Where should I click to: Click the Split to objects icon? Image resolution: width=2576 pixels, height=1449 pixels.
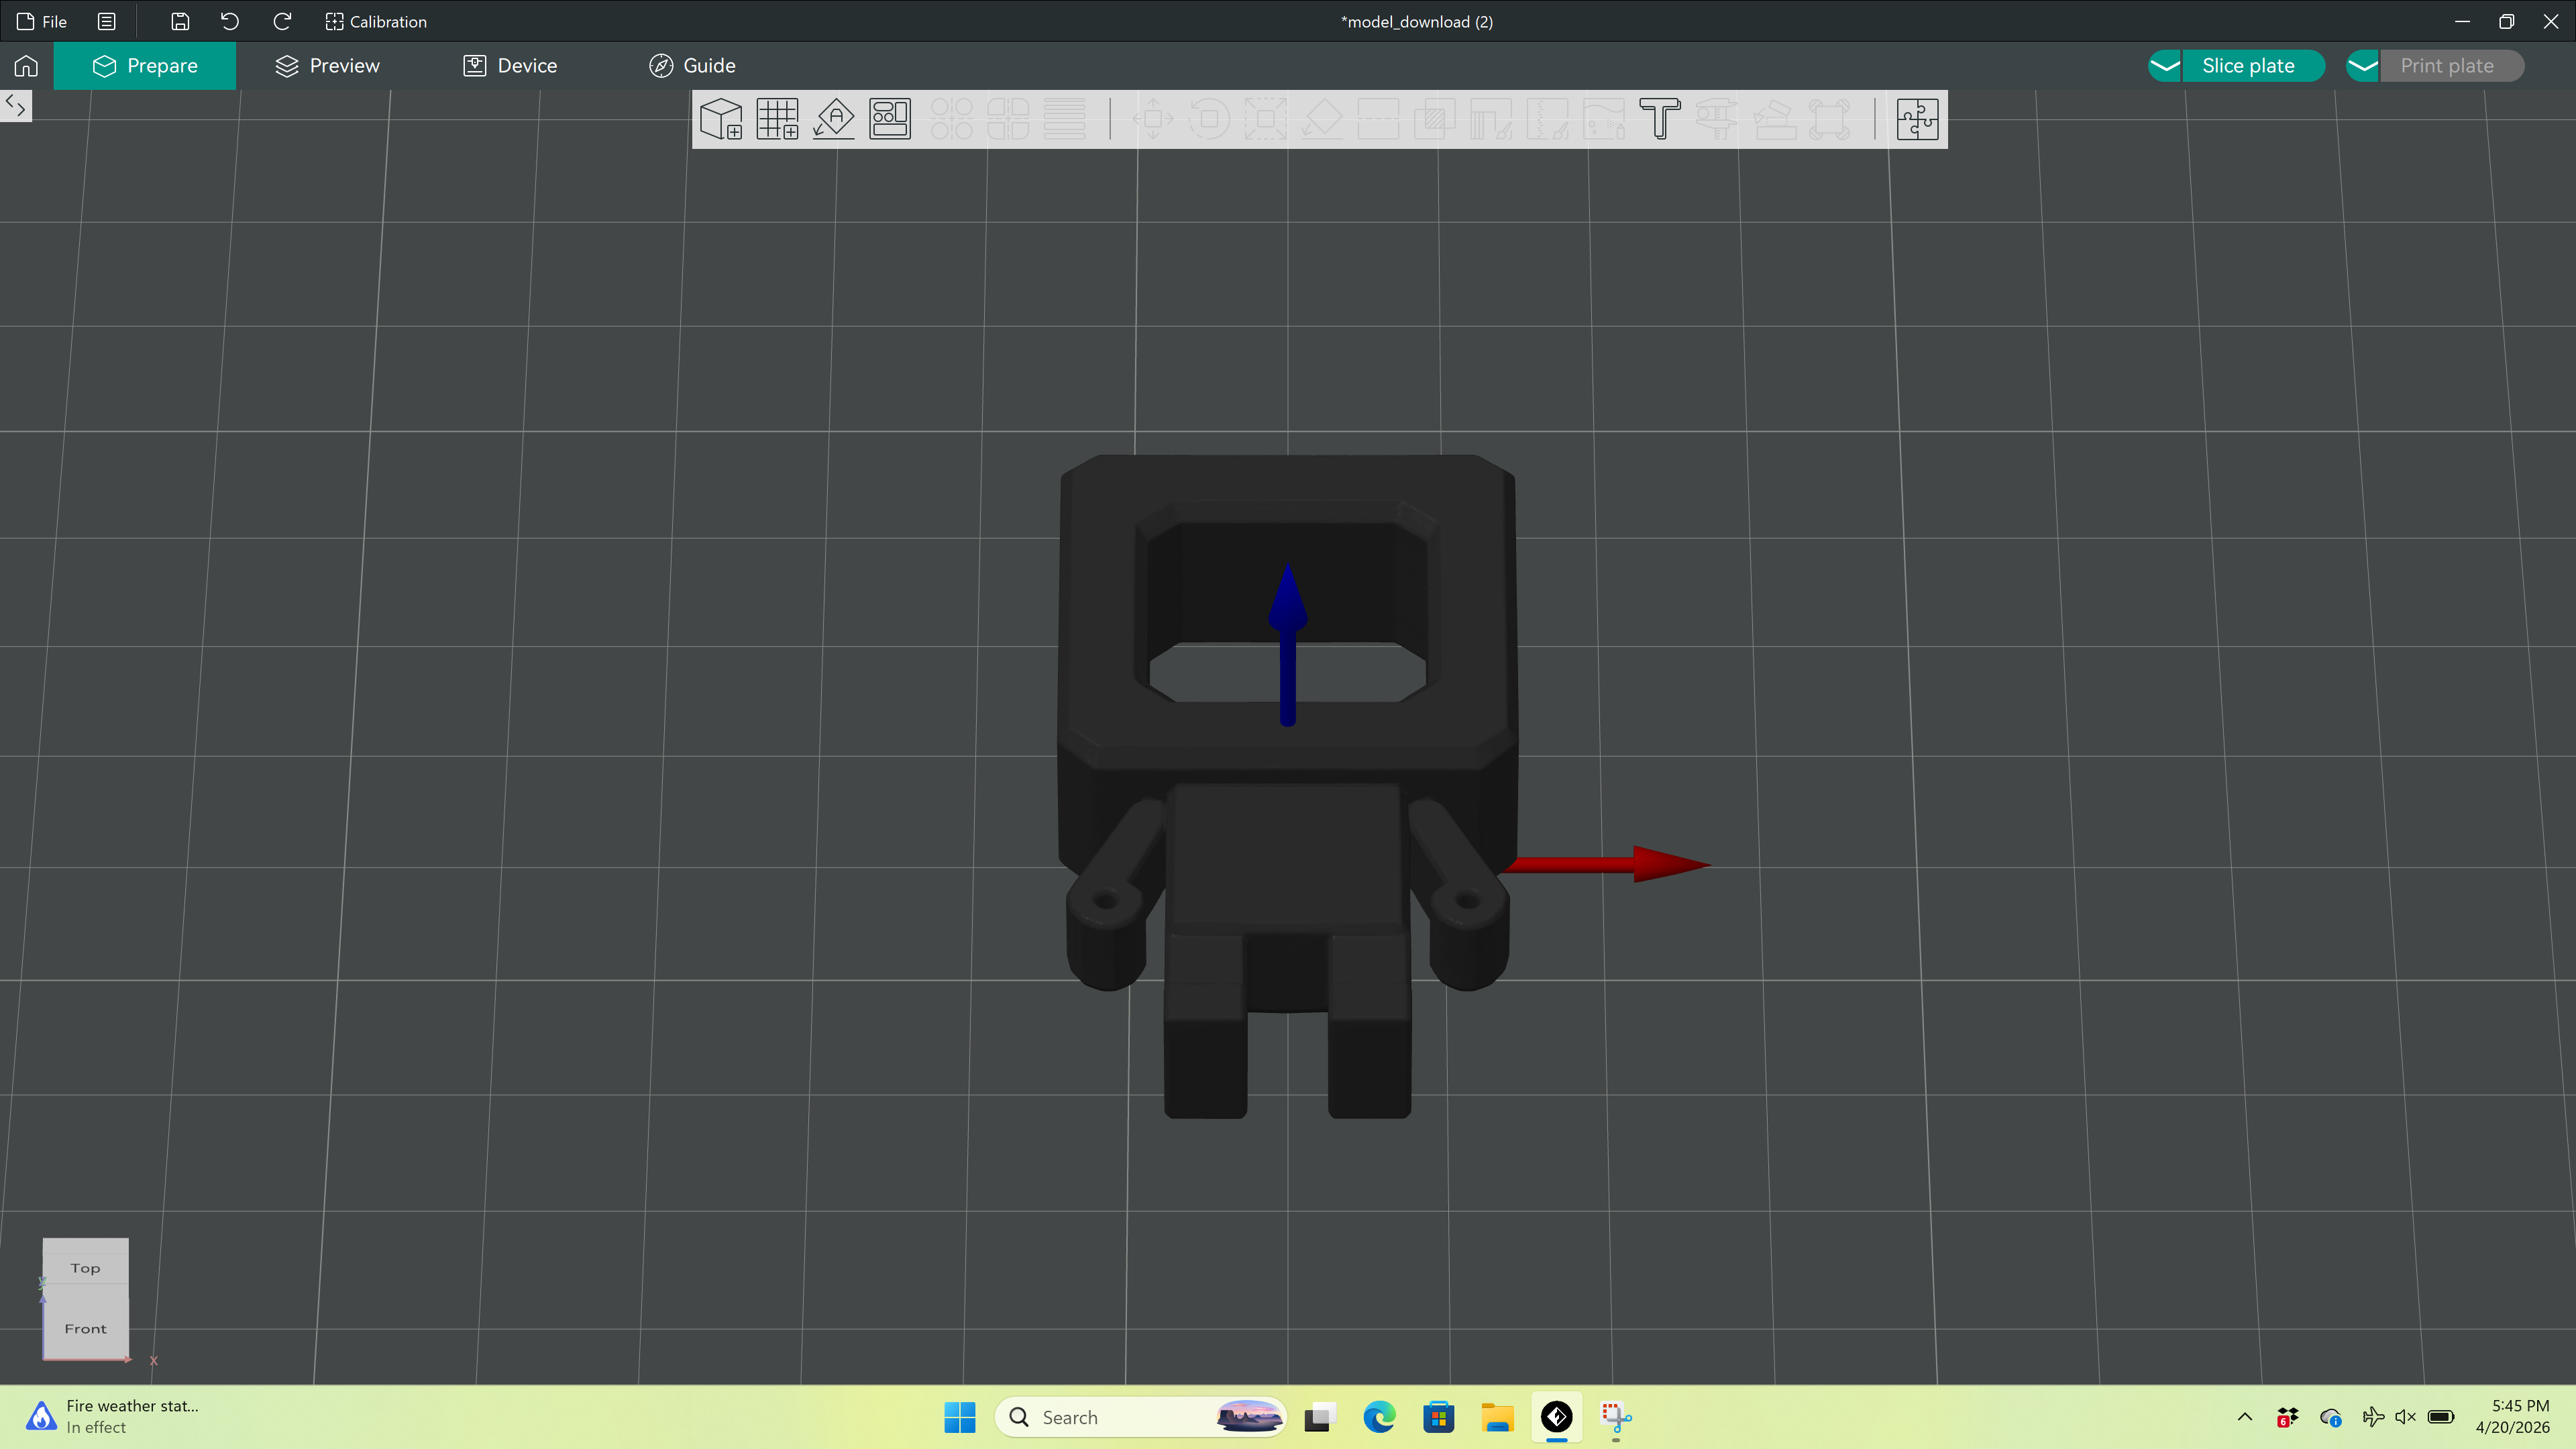click(952, 119)
